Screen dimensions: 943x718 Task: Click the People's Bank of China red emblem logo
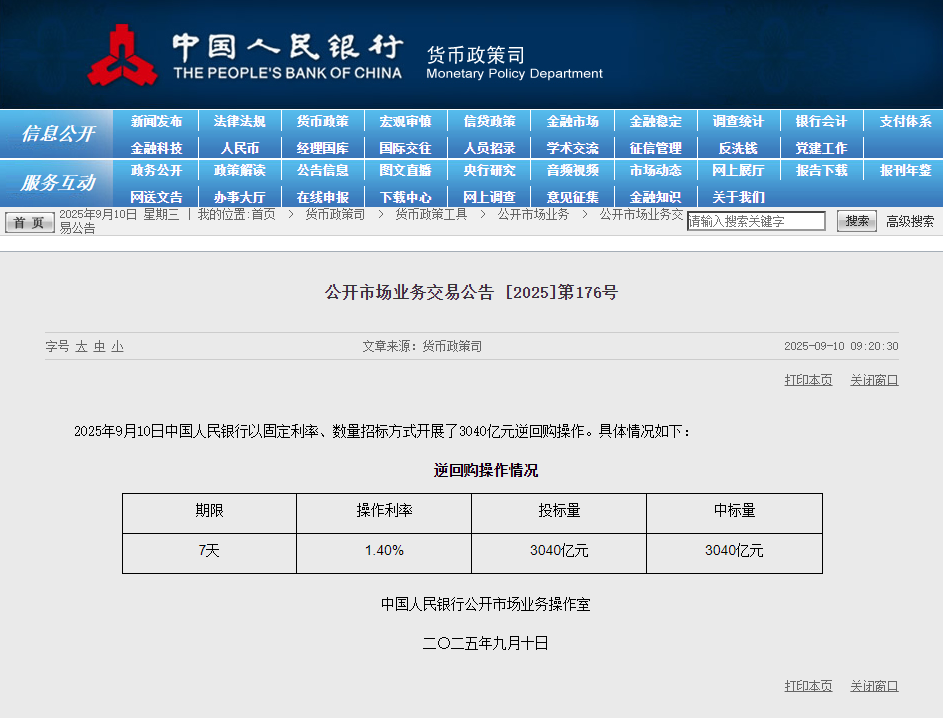[x=124, y=54]
